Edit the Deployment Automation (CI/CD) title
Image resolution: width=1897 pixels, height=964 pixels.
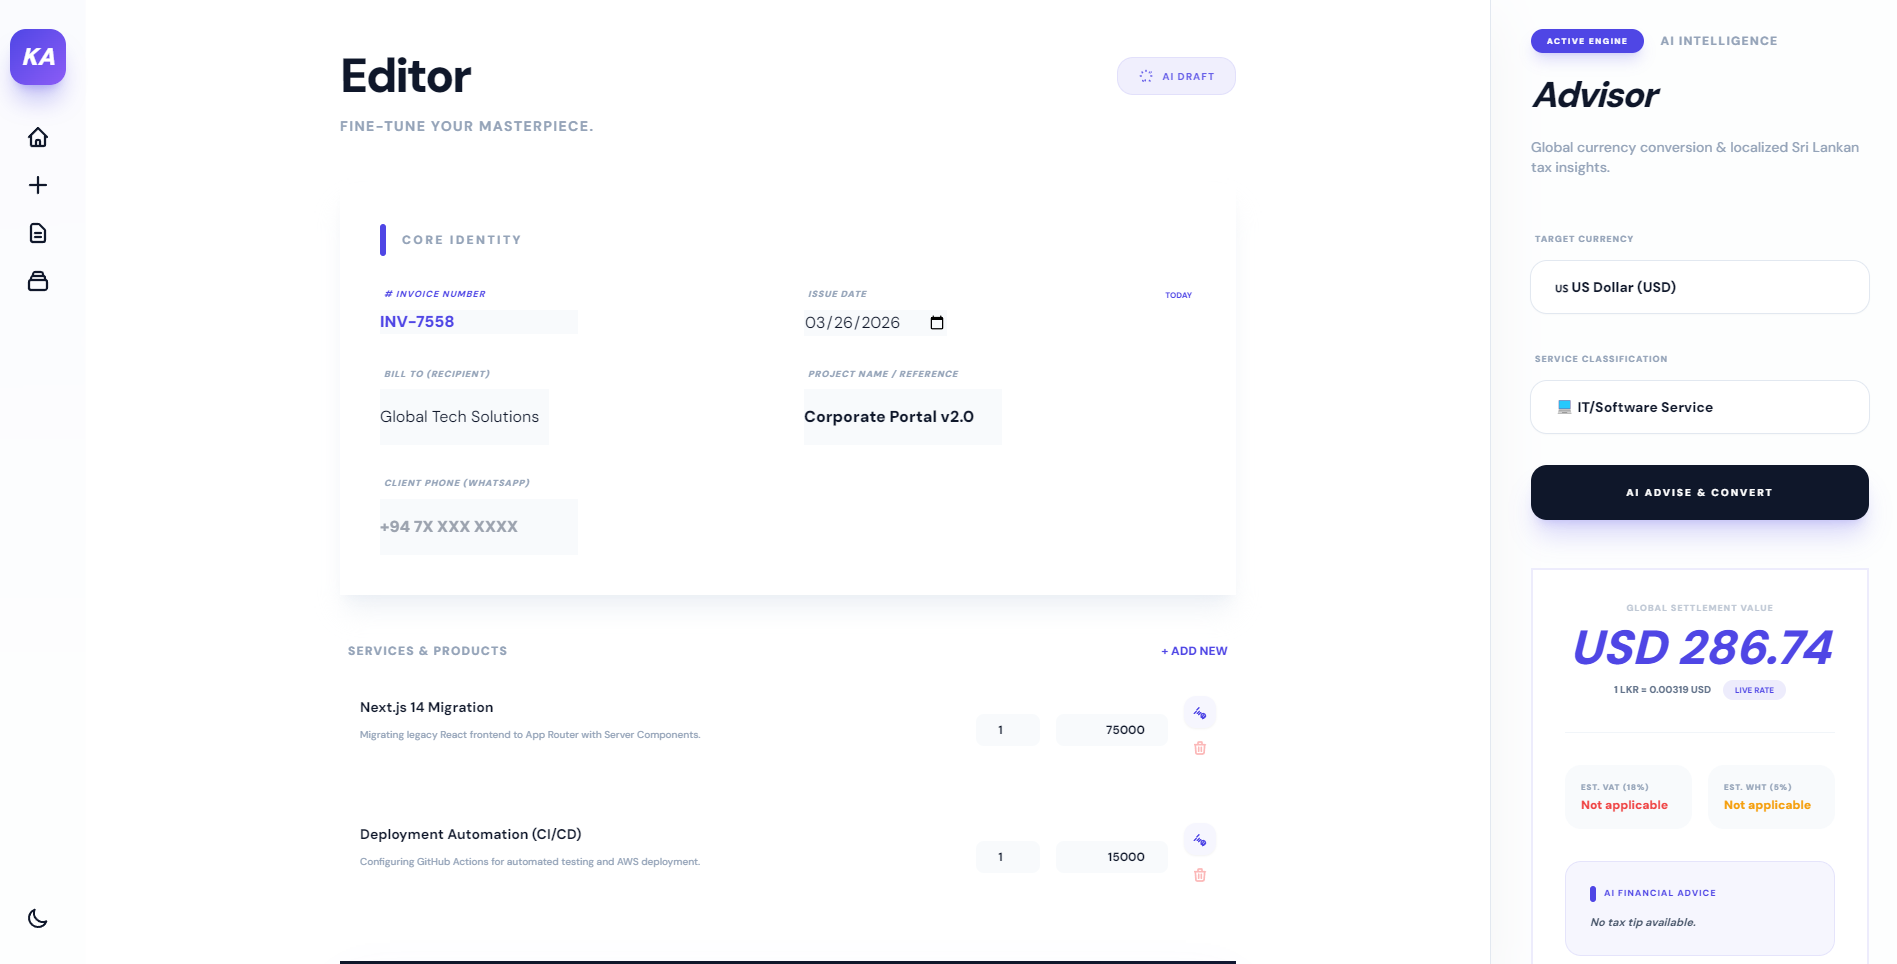click(x=470, y=834)
